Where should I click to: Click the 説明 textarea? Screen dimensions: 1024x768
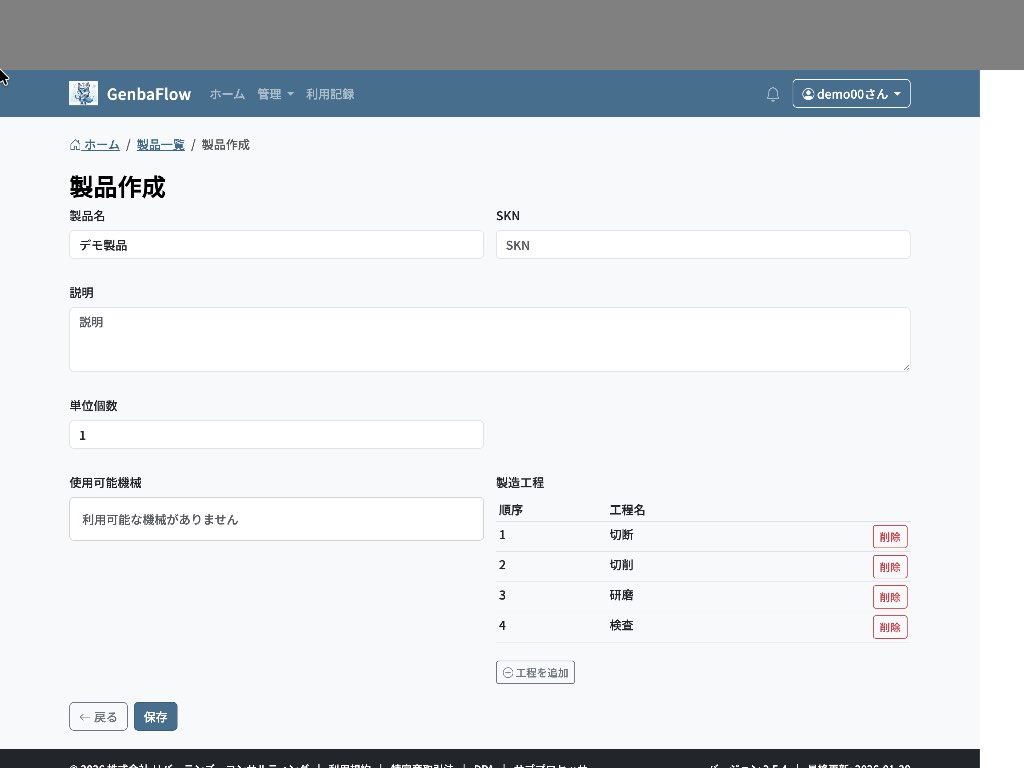tap(489, 339)
